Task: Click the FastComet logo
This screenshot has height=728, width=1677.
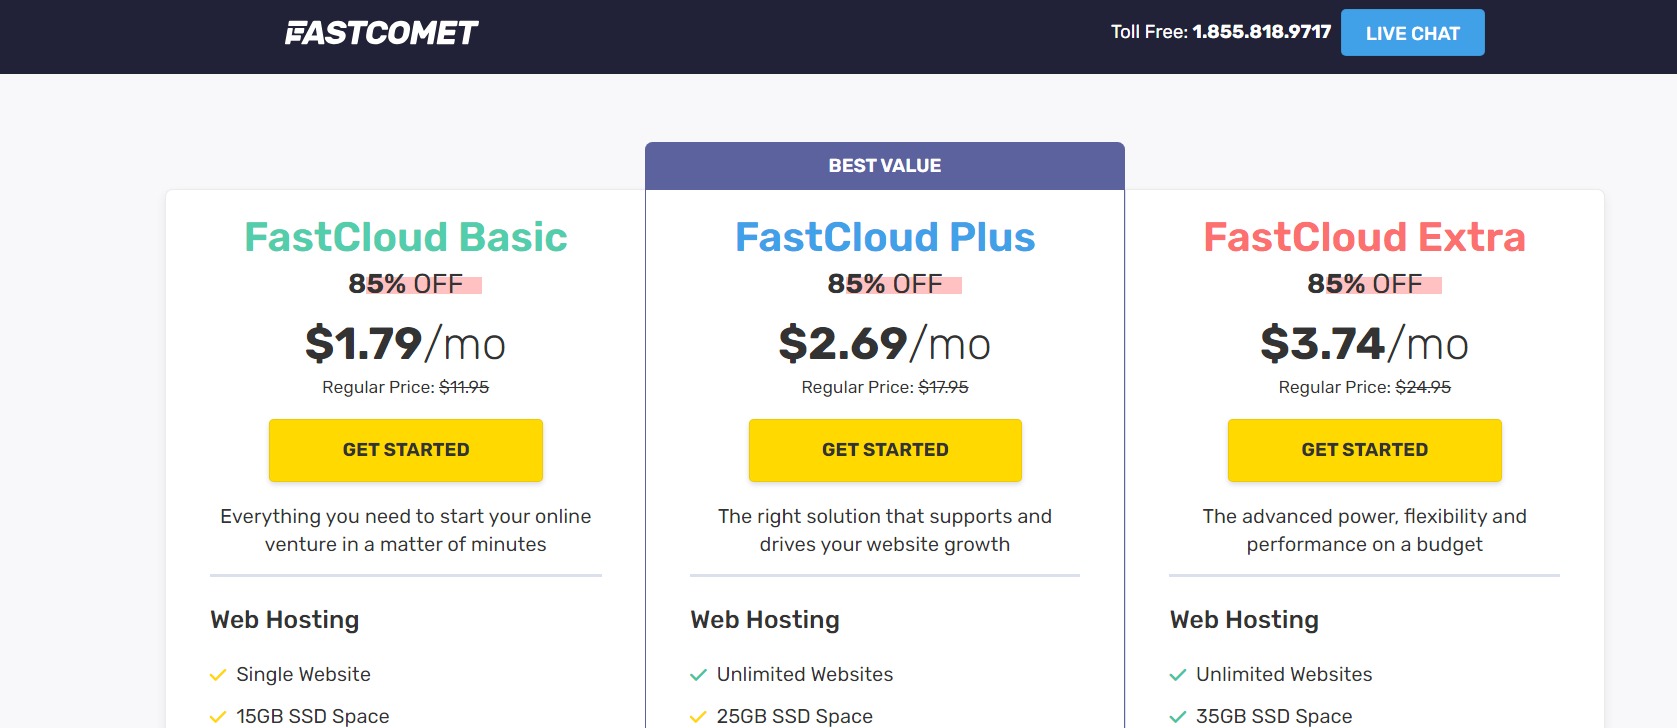Action: tap(382, 31)
